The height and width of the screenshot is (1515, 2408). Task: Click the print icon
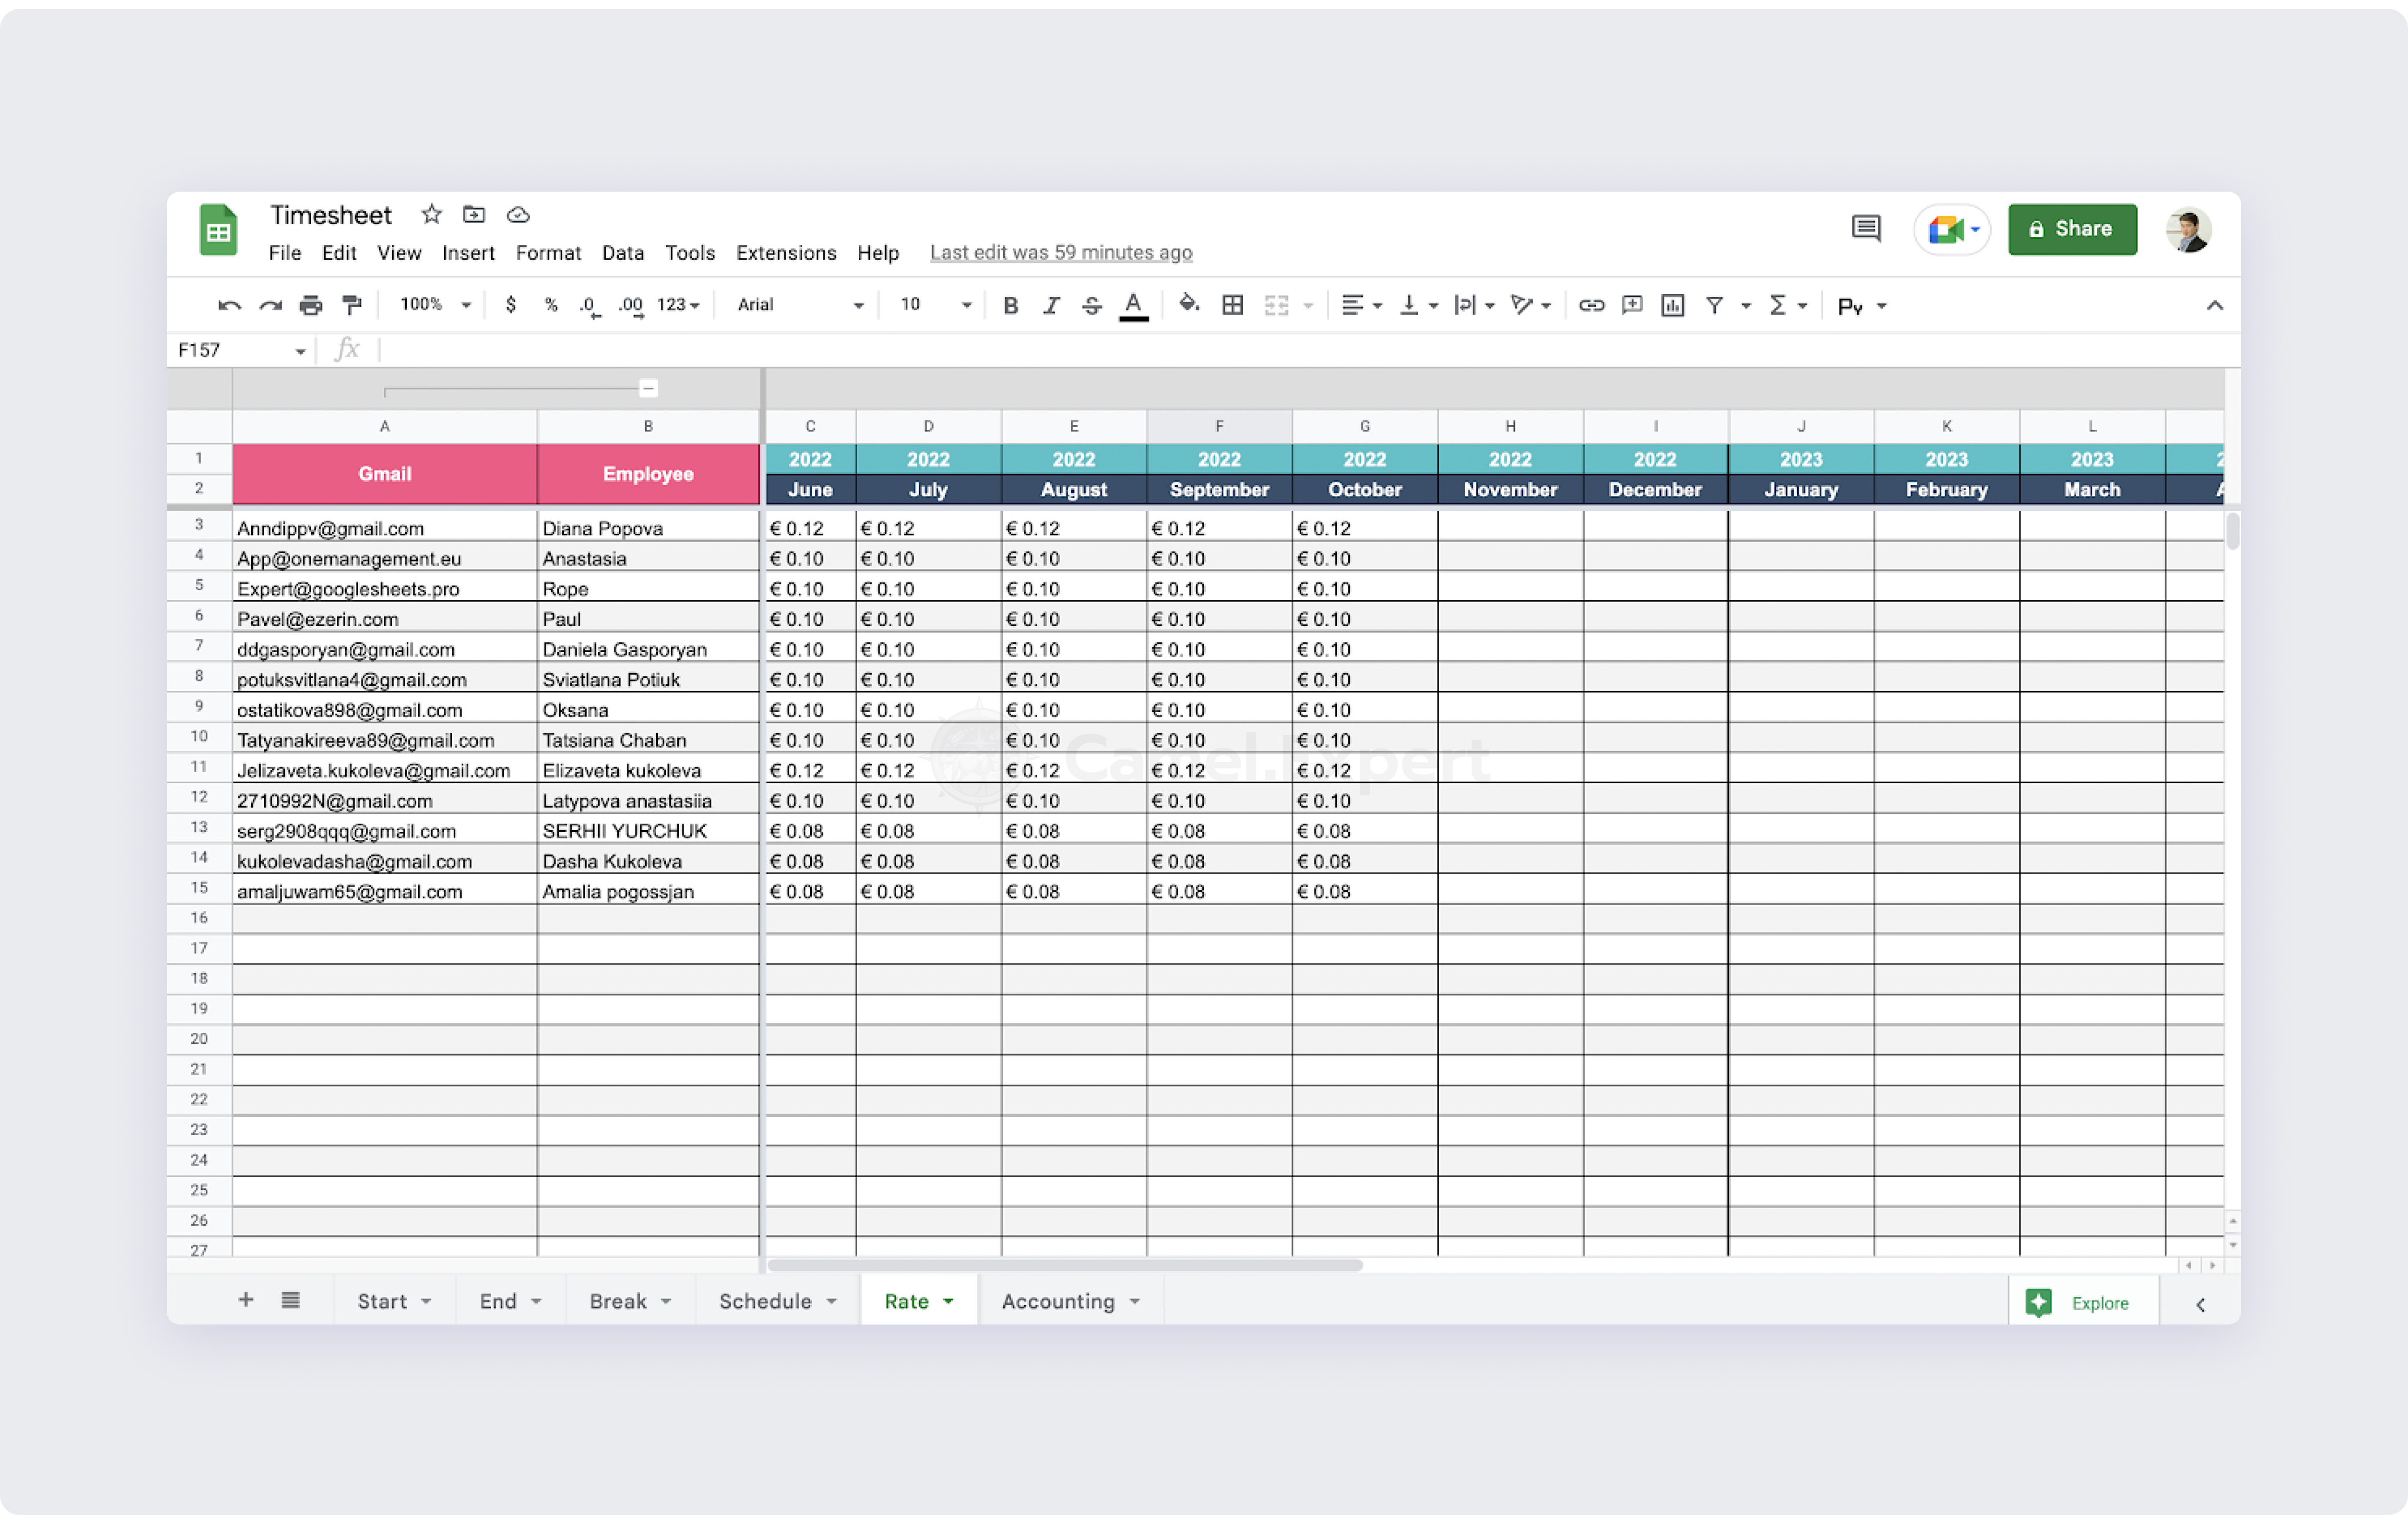(x=311, y=305)
